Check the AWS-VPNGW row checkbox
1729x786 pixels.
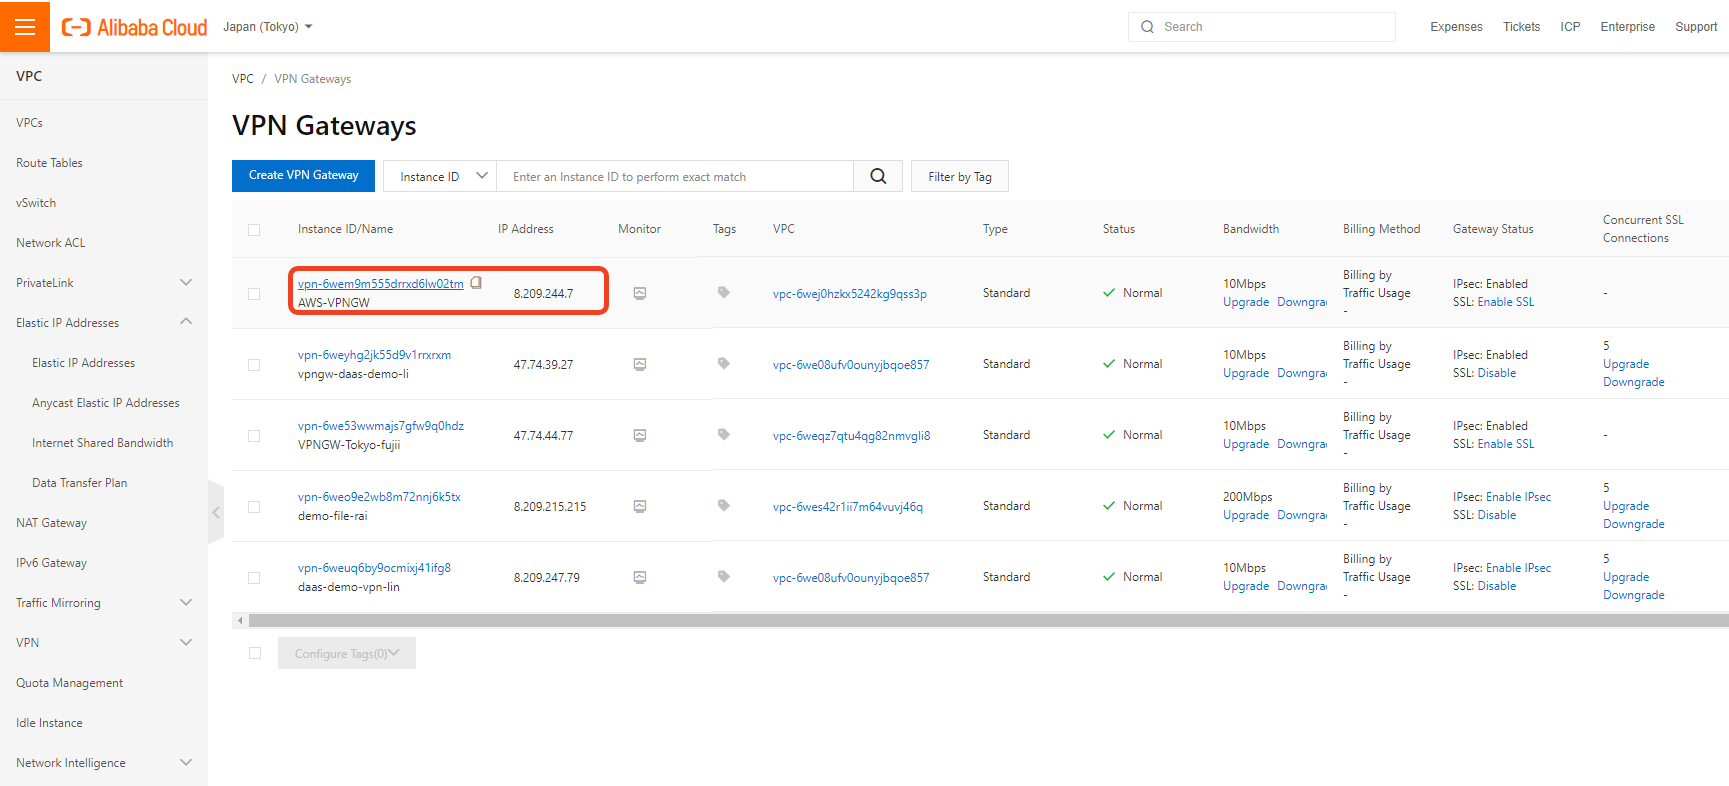[x=254, y=294]
